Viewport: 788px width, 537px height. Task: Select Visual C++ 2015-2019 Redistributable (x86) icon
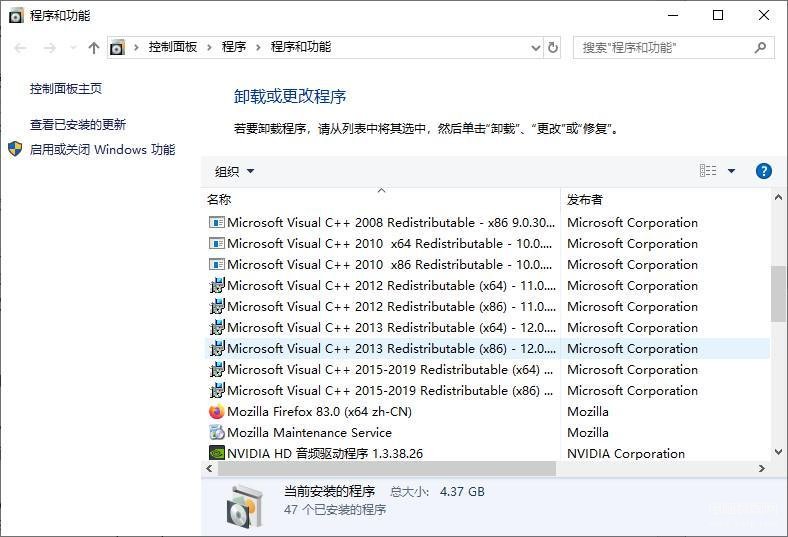coord(217,391)
